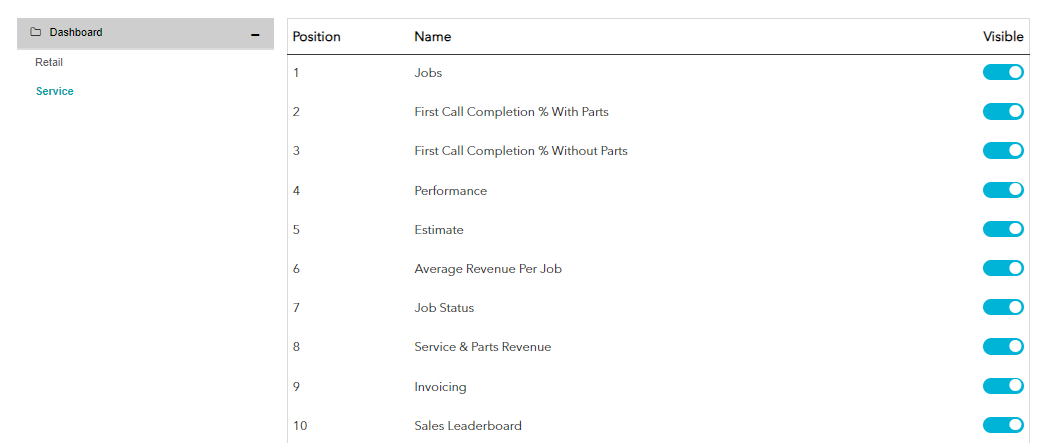
Task: Open the Retail dashboard item
Action: 49,62
